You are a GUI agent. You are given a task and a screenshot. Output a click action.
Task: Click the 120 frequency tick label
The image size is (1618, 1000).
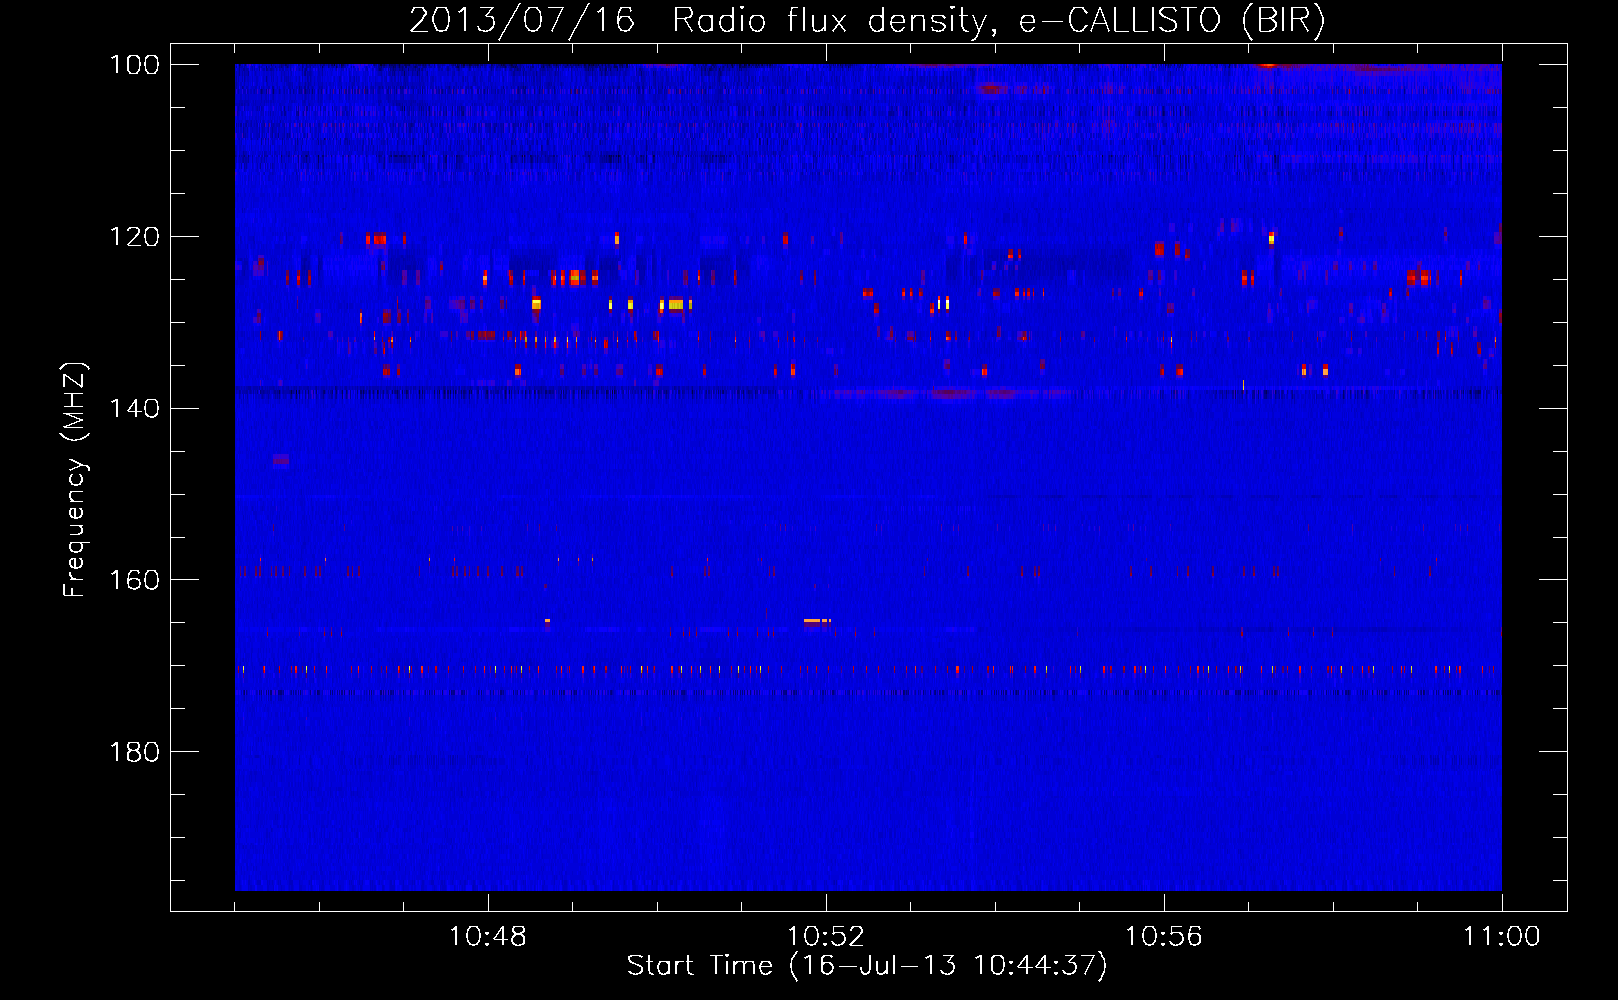click(x=135, y=237)
